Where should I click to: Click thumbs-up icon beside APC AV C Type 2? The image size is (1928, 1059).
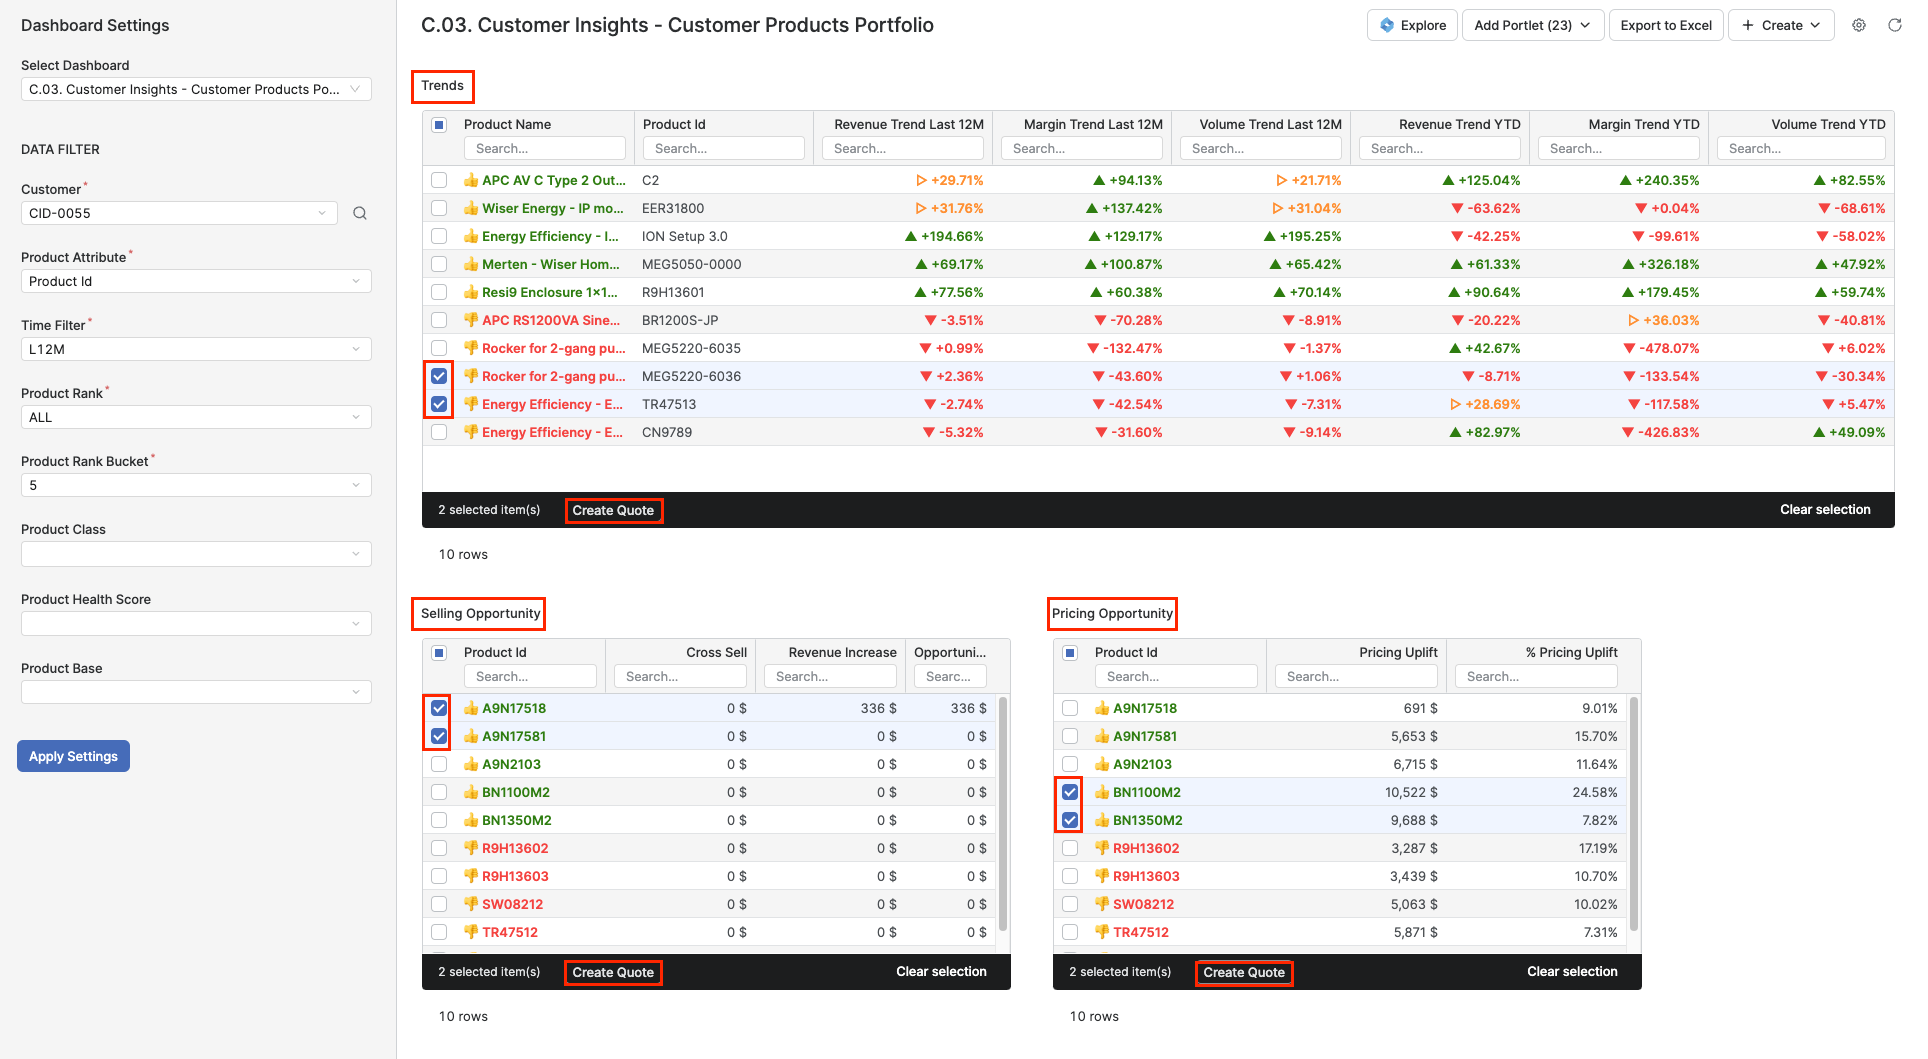tap(470, 180)
